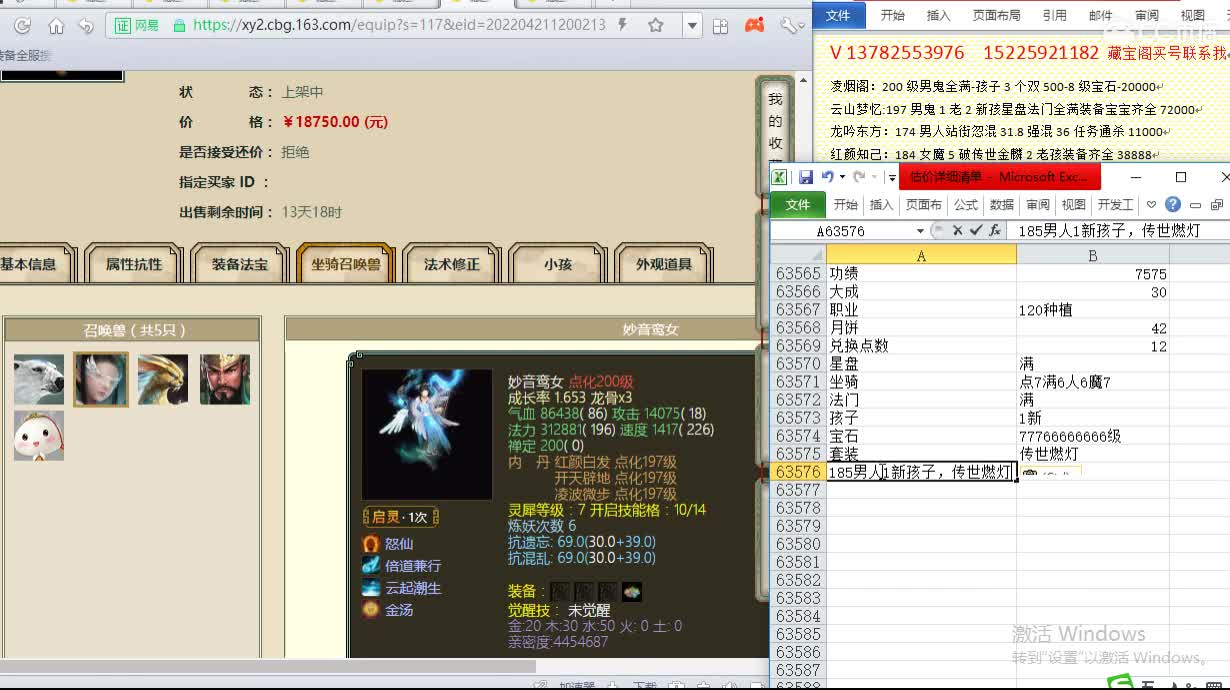1230x690 pixels.
Task: Open Excel 审阅 ribbon tab
Action: coord(1038,204)
